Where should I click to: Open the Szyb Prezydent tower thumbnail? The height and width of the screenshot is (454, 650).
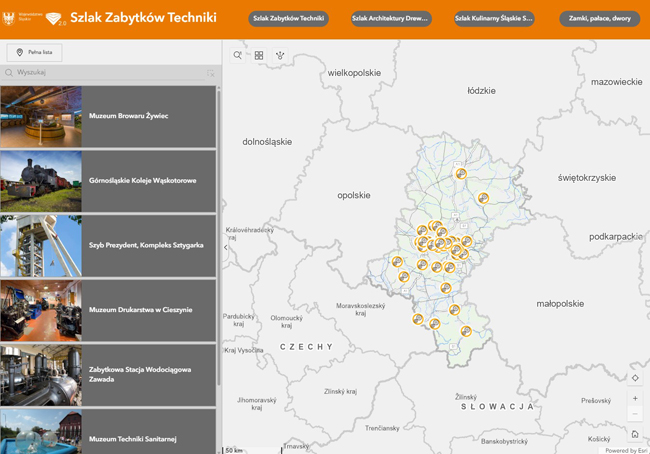coord(41,245)
